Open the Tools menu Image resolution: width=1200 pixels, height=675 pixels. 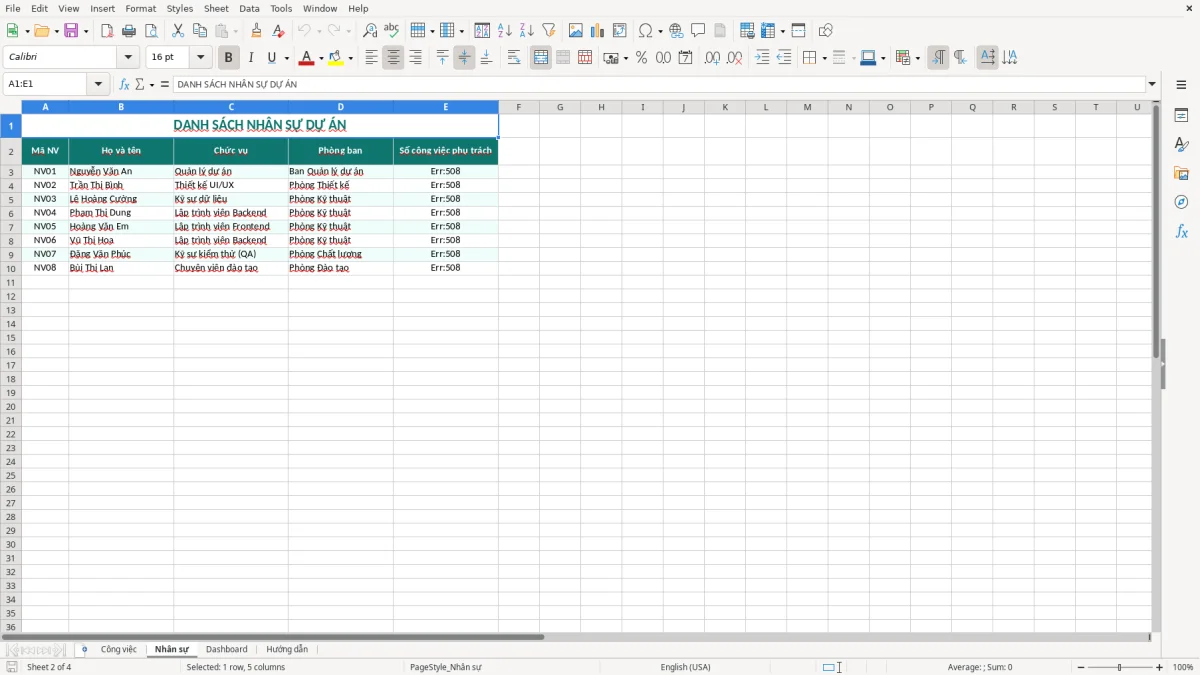coord(281,8)
